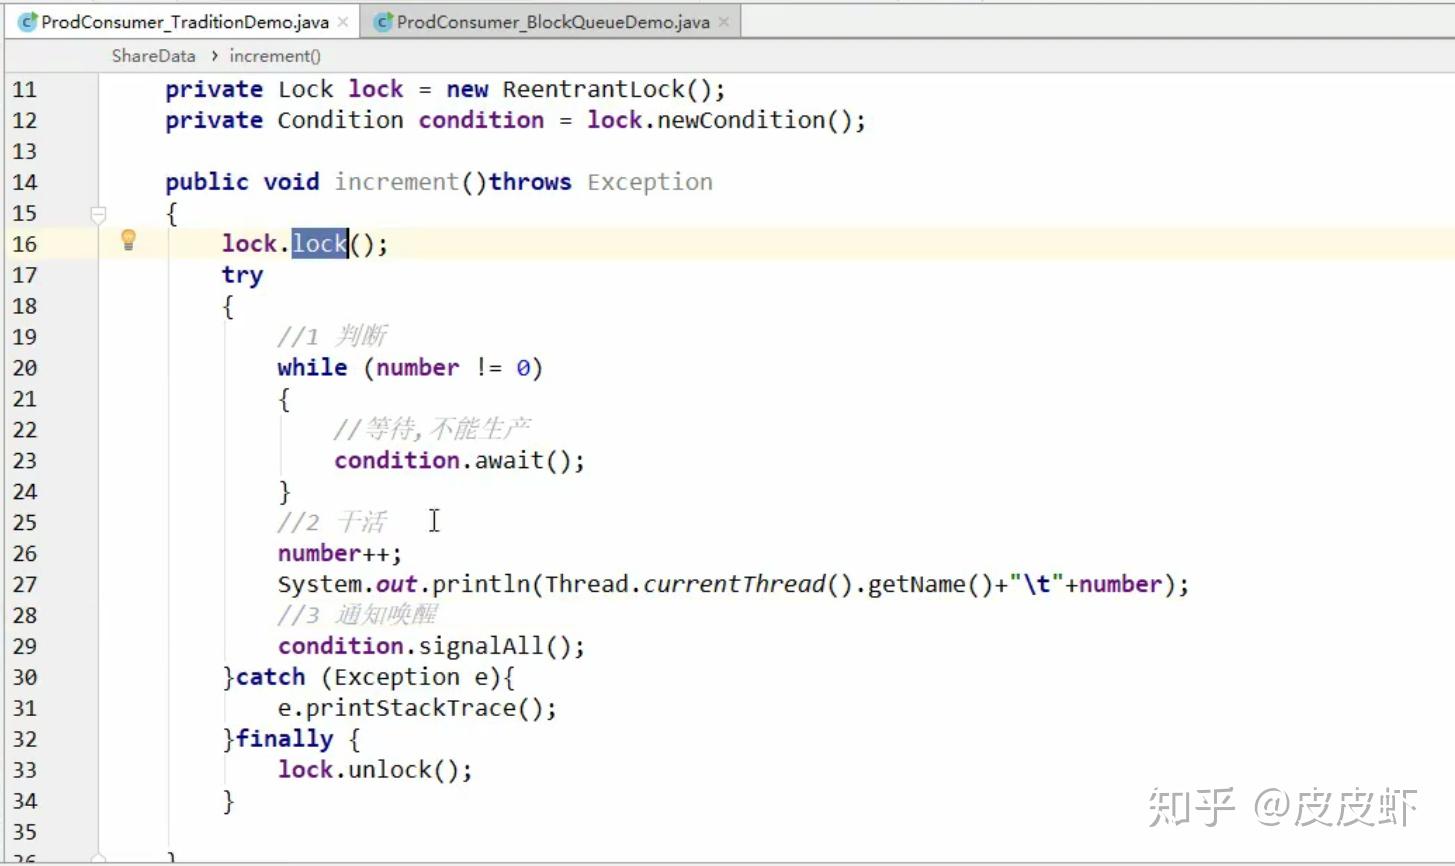1455x866 pixels.
Task: Collapse the increment() method fold marker
Action: click(98, 213)
